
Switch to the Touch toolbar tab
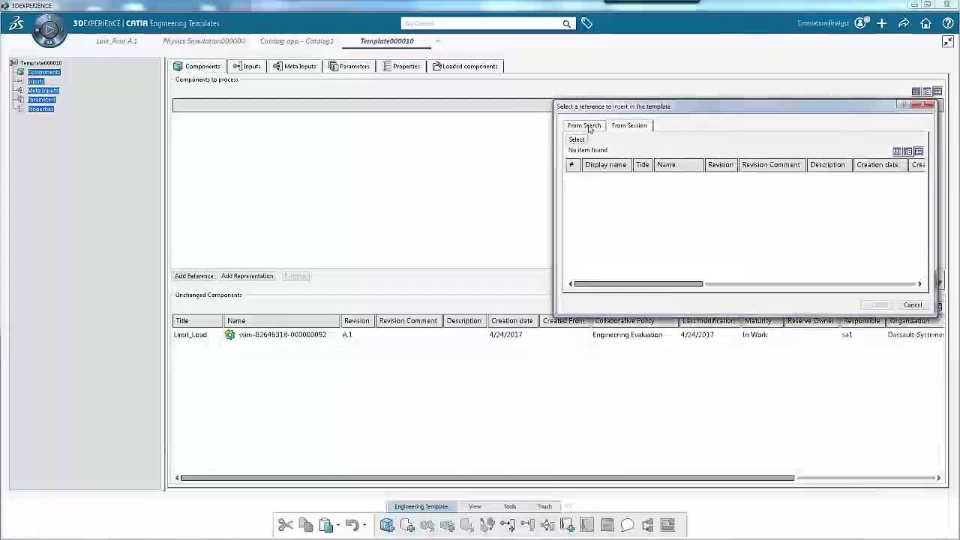coord(545,506)
